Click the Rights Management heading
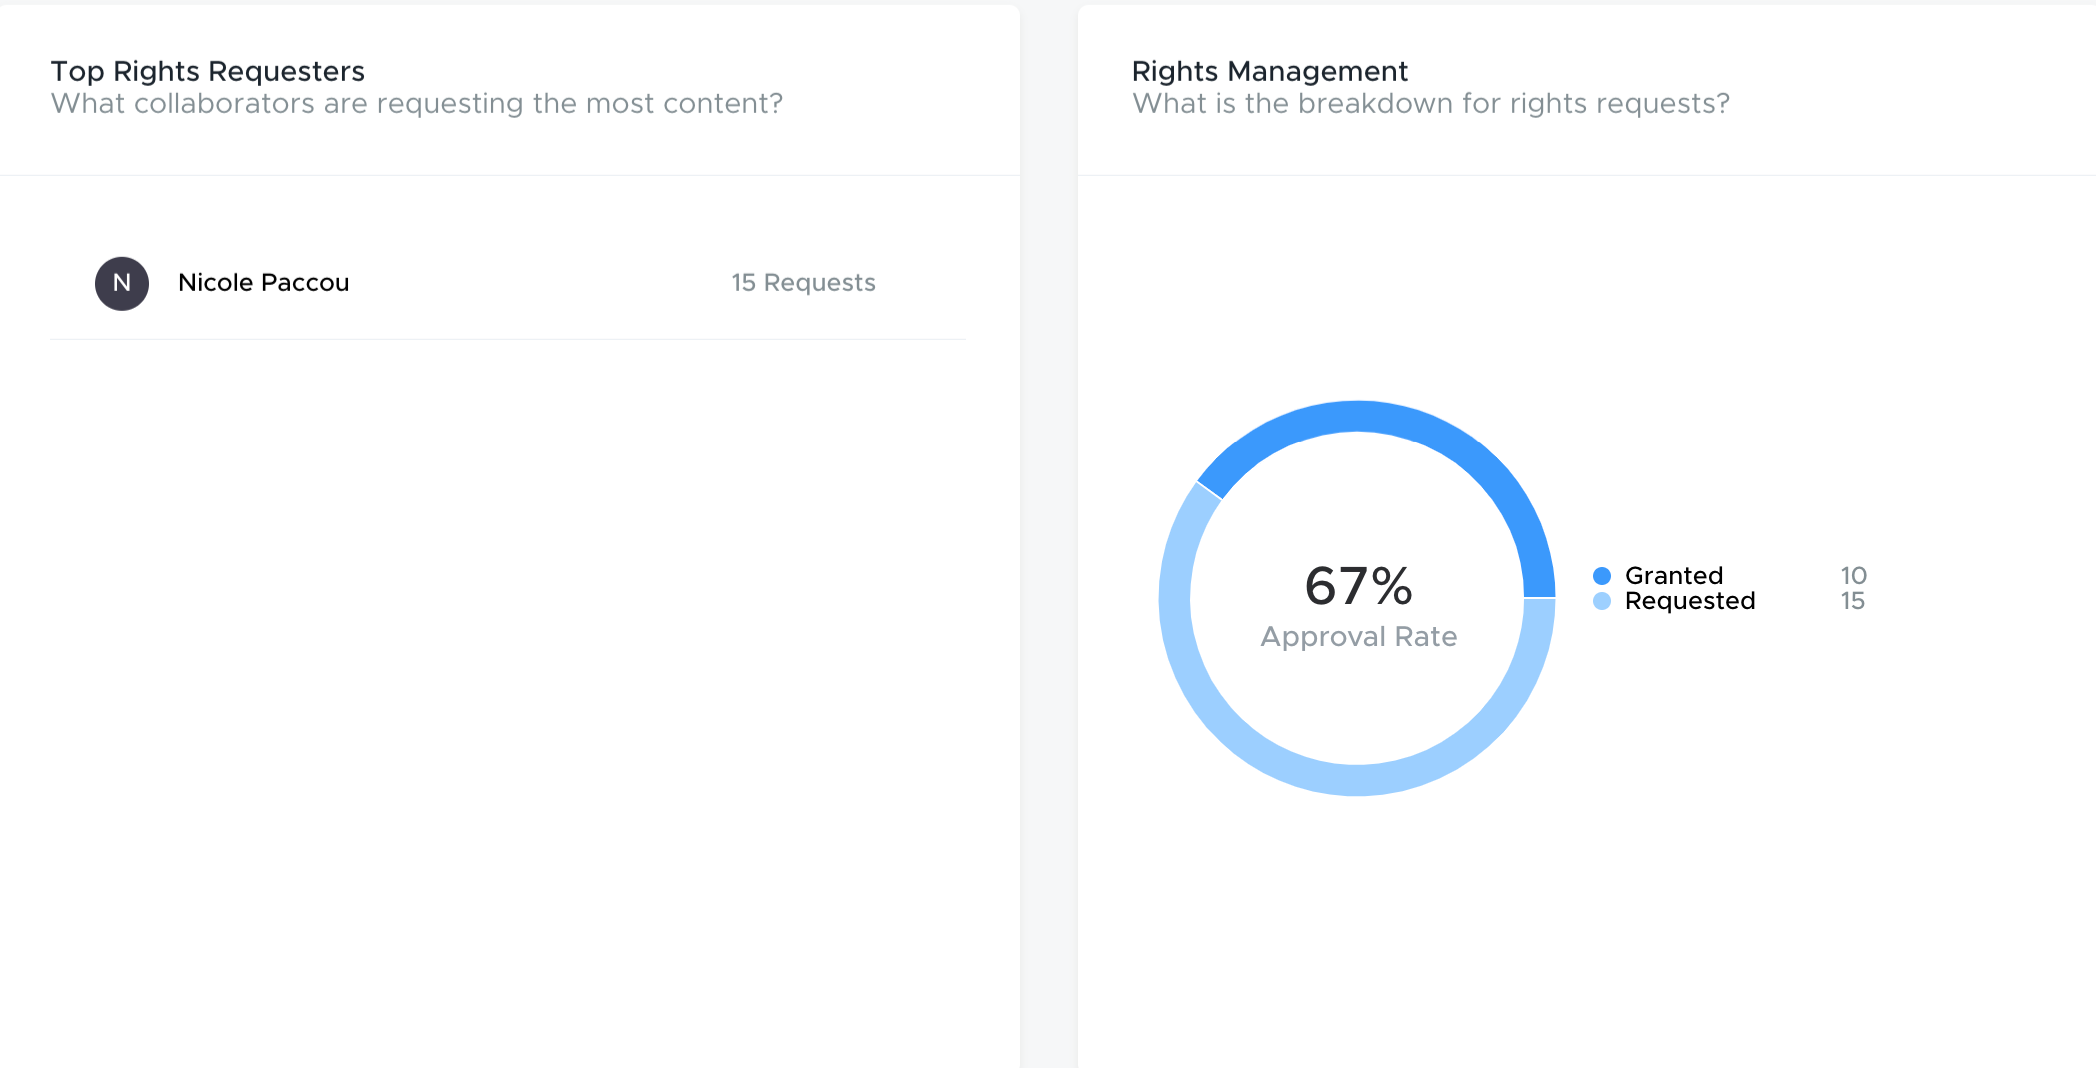This screenshot has width=2096, height=1068. 1269,72
